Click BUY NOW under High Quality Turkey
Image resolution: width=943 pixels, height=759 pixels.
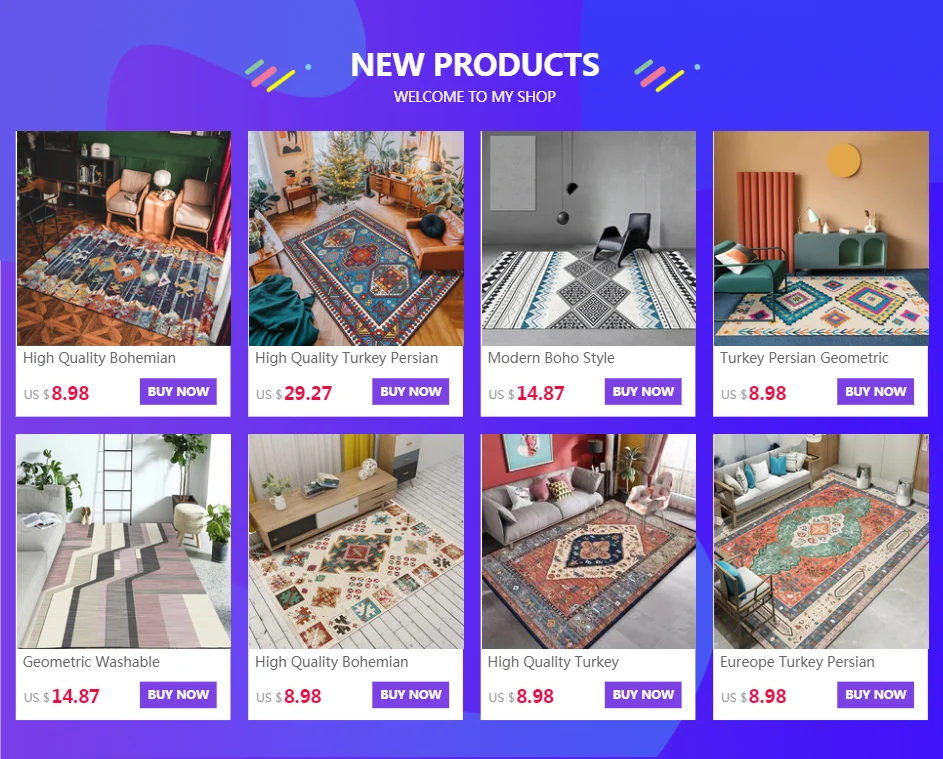coord(643,695)
